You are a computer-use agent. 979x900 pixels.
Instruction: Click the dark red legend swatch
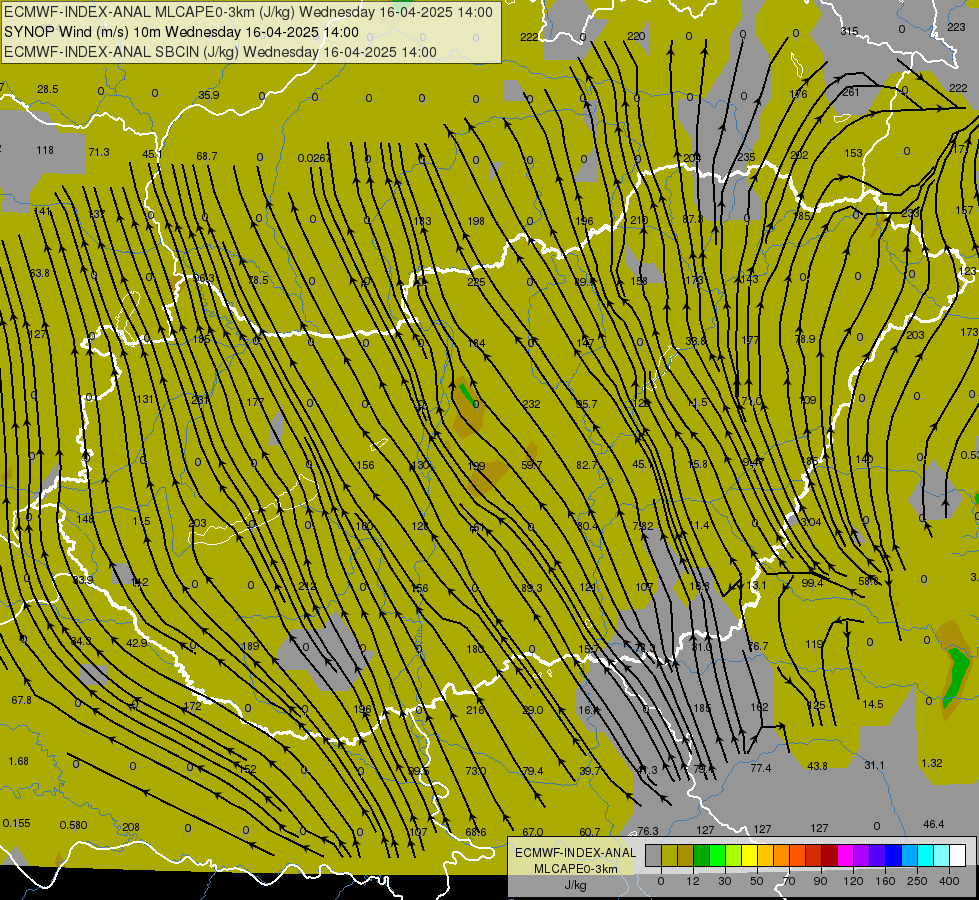click(829, 855)
